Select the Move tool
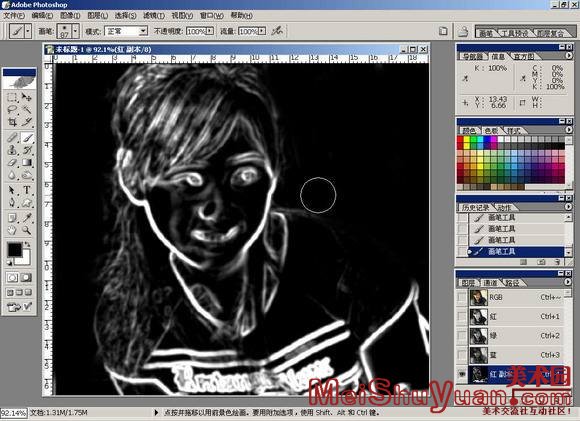 pos(27,98)
